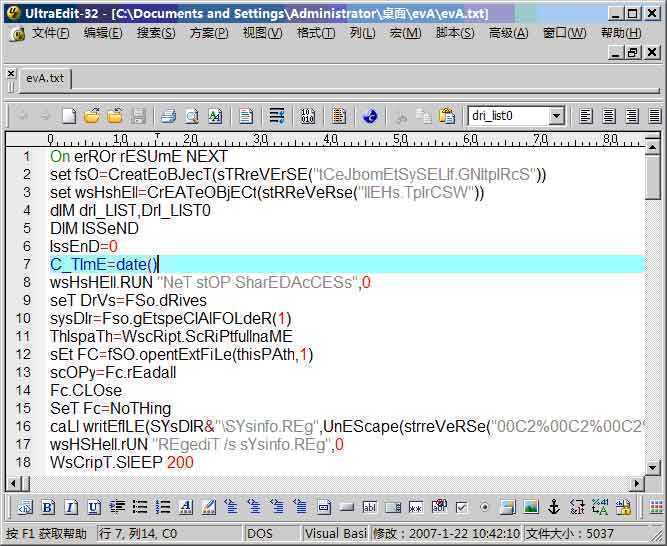Select the evA.txt file tab

point(45,78)
